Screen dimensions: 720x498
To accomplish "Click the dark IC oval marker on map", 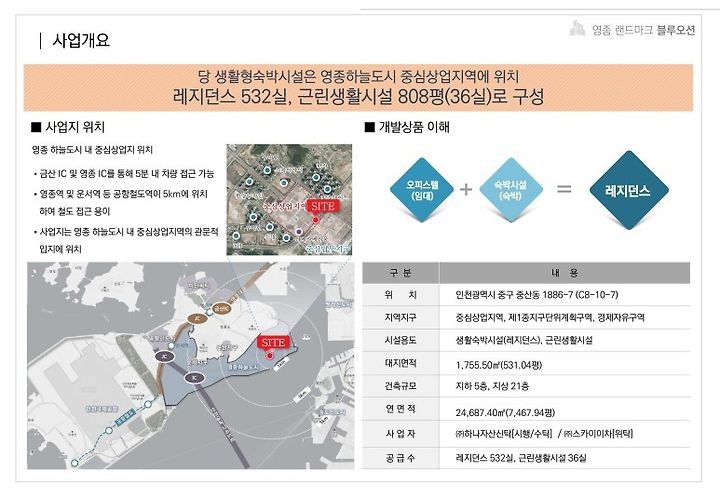I will [194, 378].
